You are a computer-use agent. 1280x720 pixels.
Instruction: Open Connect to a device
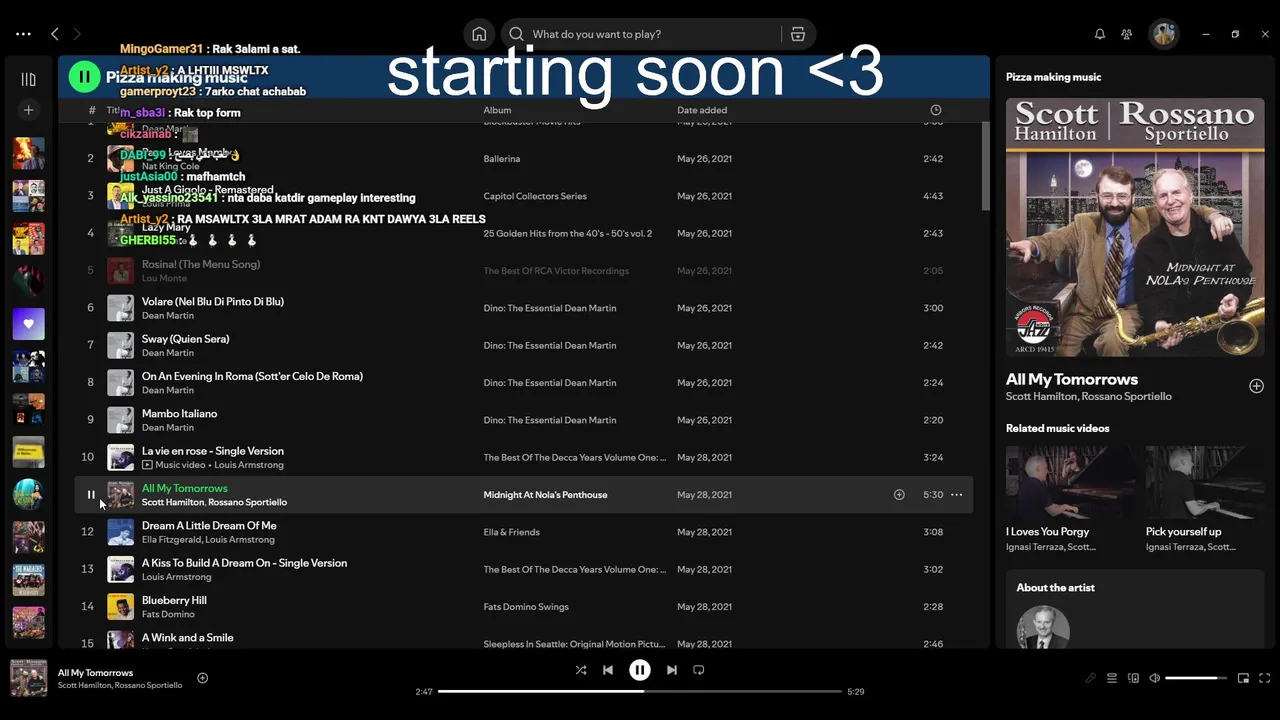coord(1133,678)
